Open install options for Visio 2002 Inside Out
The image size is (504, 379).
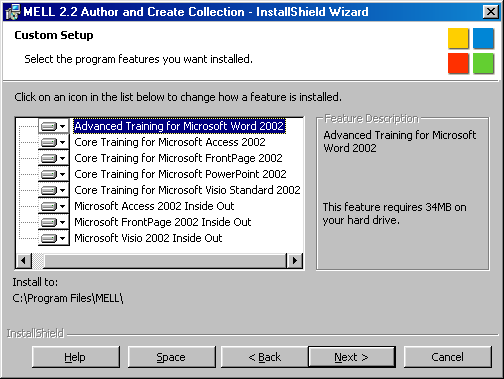tap(54, 238)
